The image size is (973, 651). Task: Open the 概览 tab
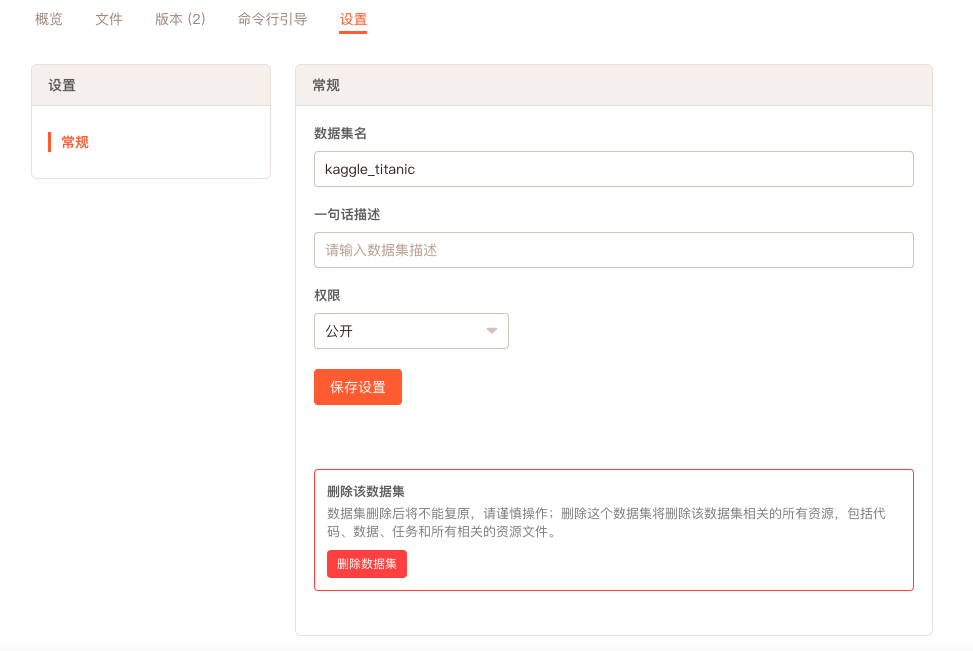[x=49, y=19]
